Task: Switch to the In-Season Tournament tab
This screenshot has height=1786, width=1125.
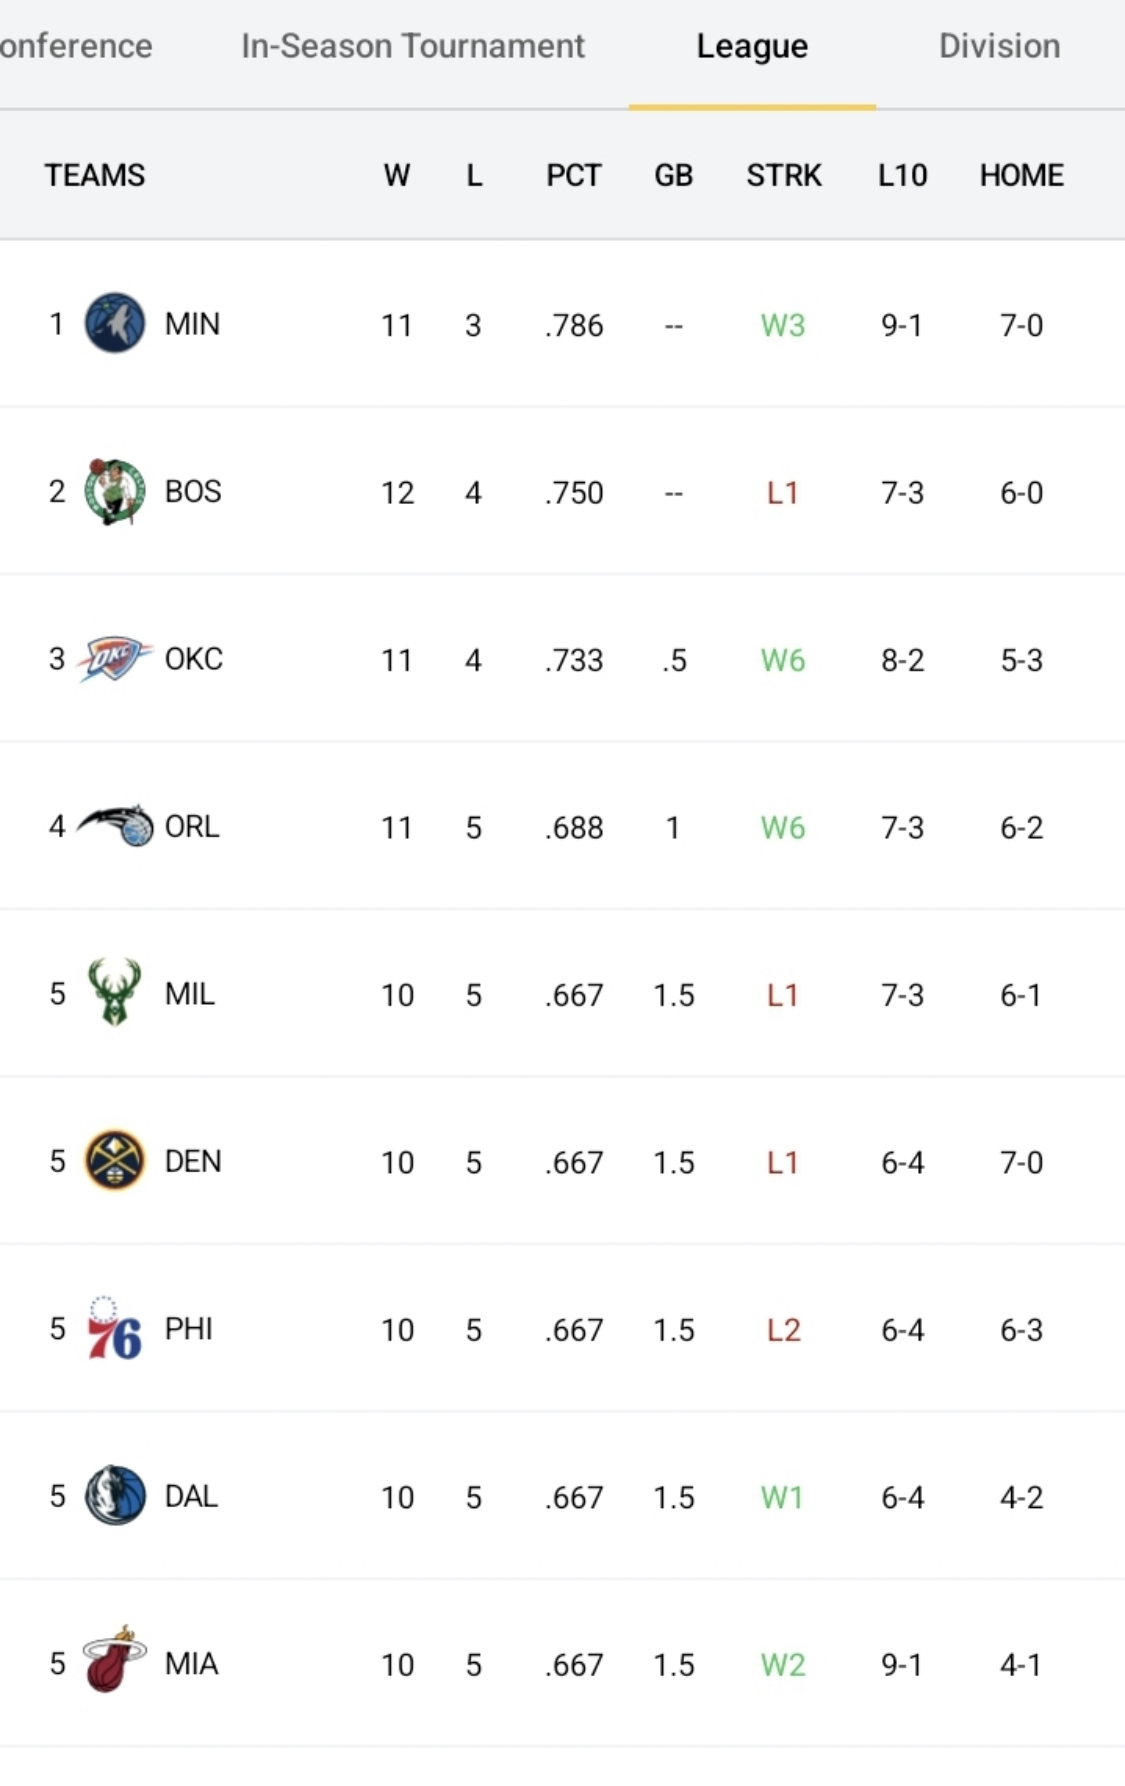Action: click(x=412, y=46)
